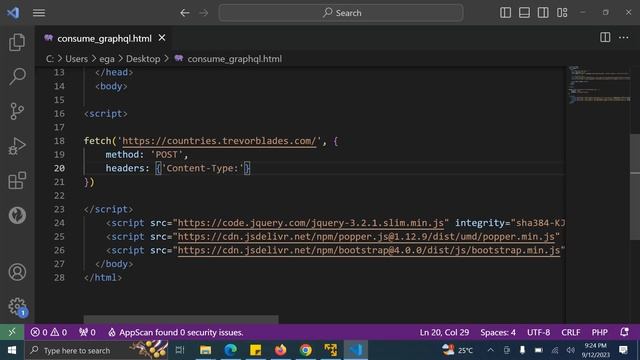
Task: Open Microsoft Edge from the taskbar
Action: click(x=231, y=350)
